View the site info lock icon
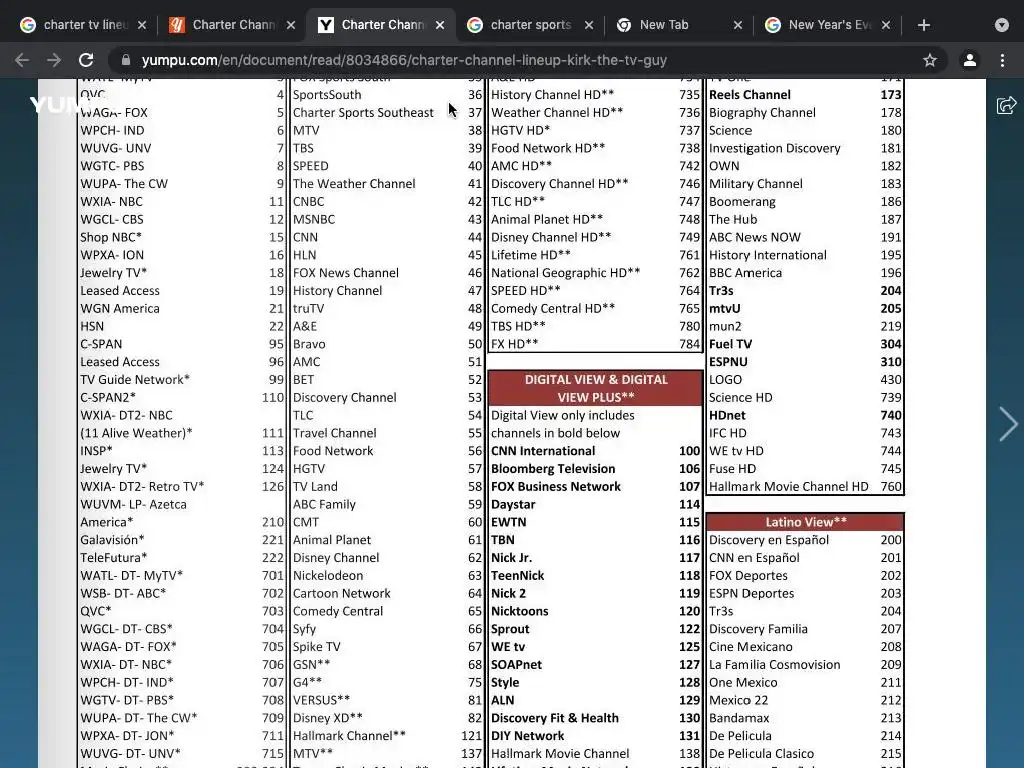This screenshot has width=1024, height=768. pos(125,60)
